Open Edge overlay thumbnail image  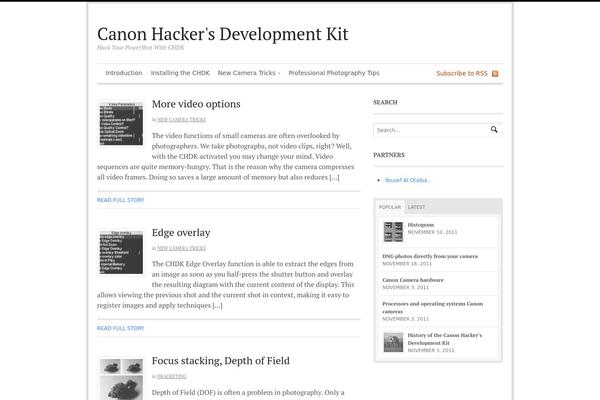click(x=121, y=252)
